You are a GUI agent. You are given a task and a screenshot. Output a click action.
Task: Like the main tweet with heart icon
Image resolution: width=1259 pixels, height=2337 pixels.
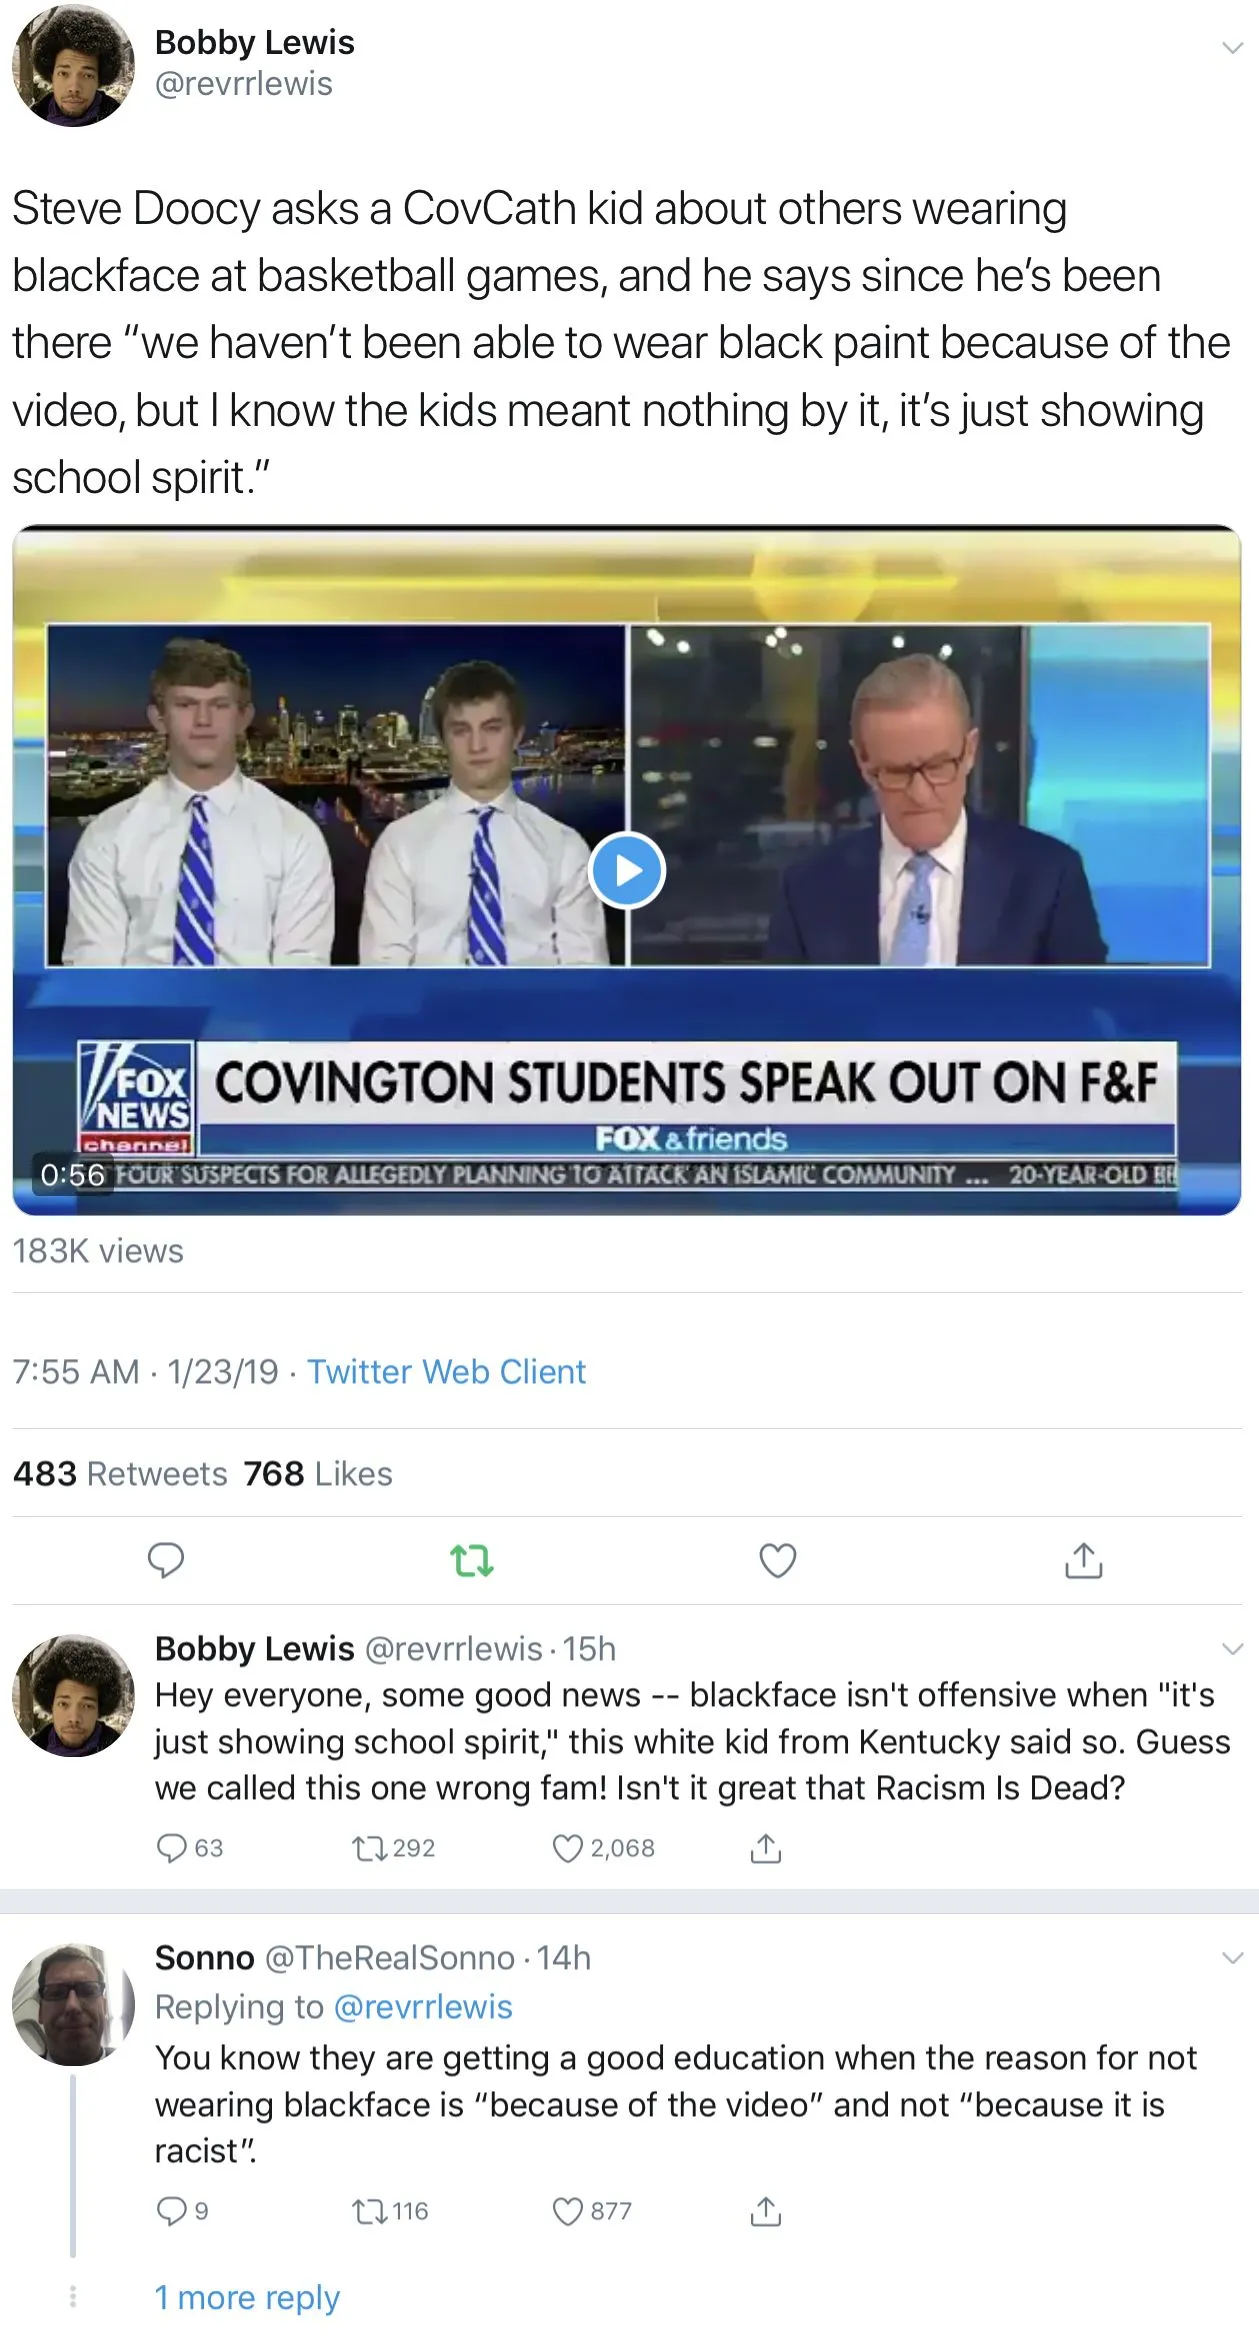tap(778, 1561)
